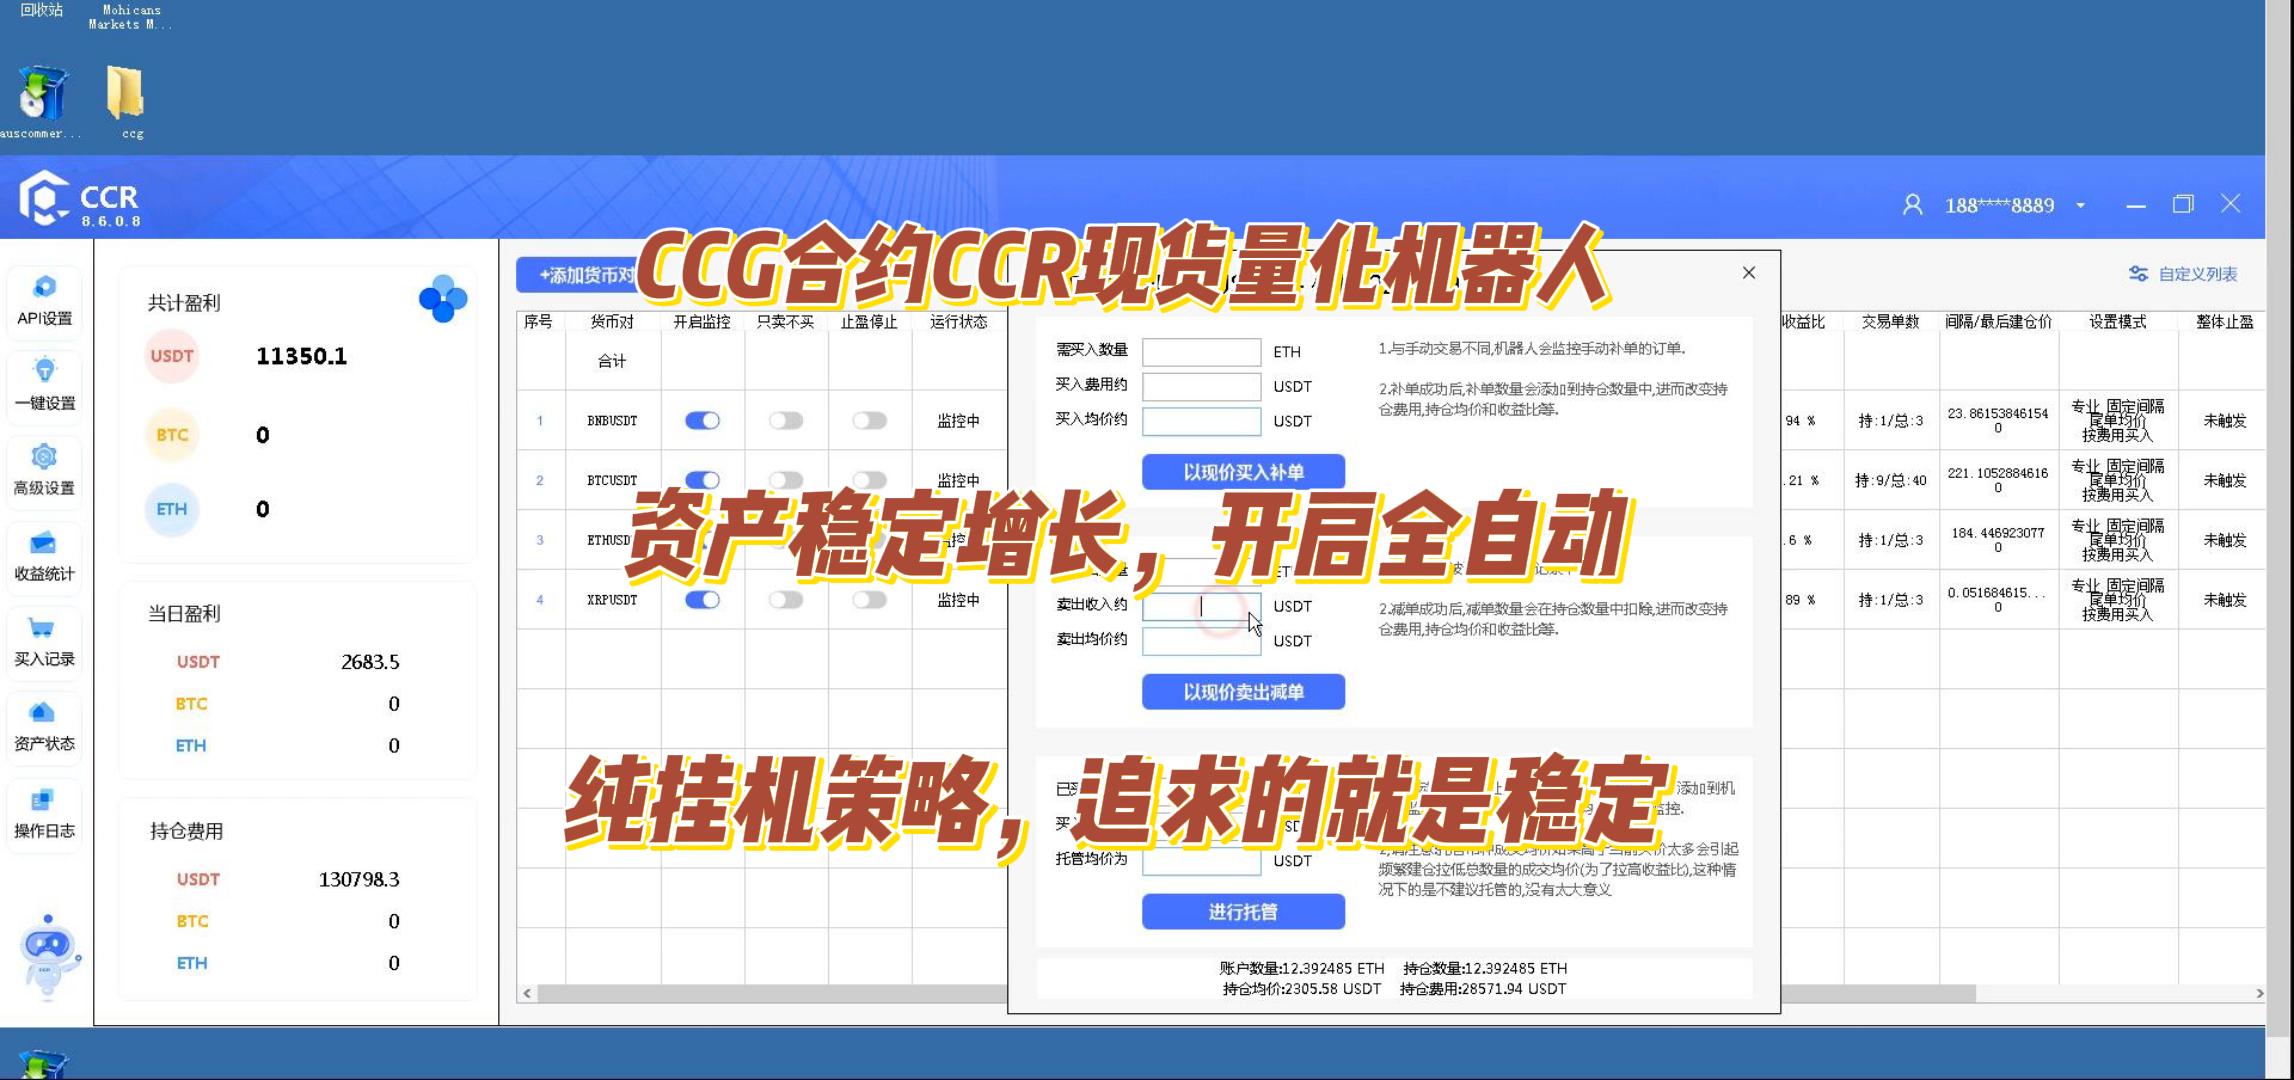This screenshot has width=2294, height=1080.
Task: Click the 持:9/总:40 trade count cell
Action: [1890, 480]
